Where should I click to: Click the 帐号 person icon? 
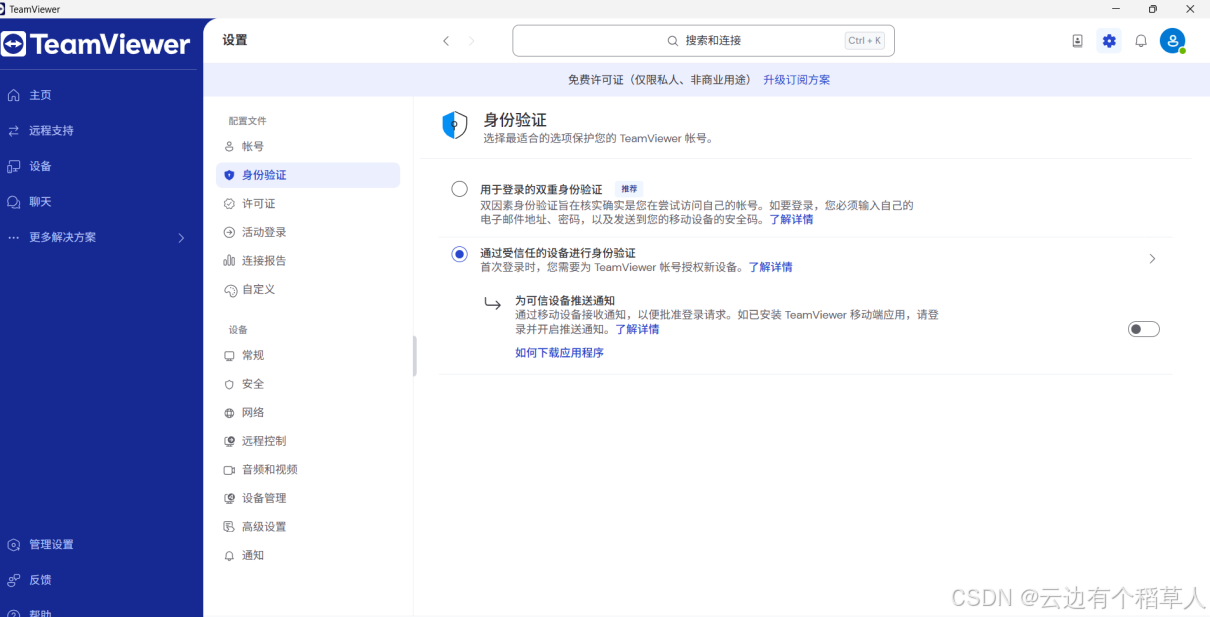coord(229,146)
